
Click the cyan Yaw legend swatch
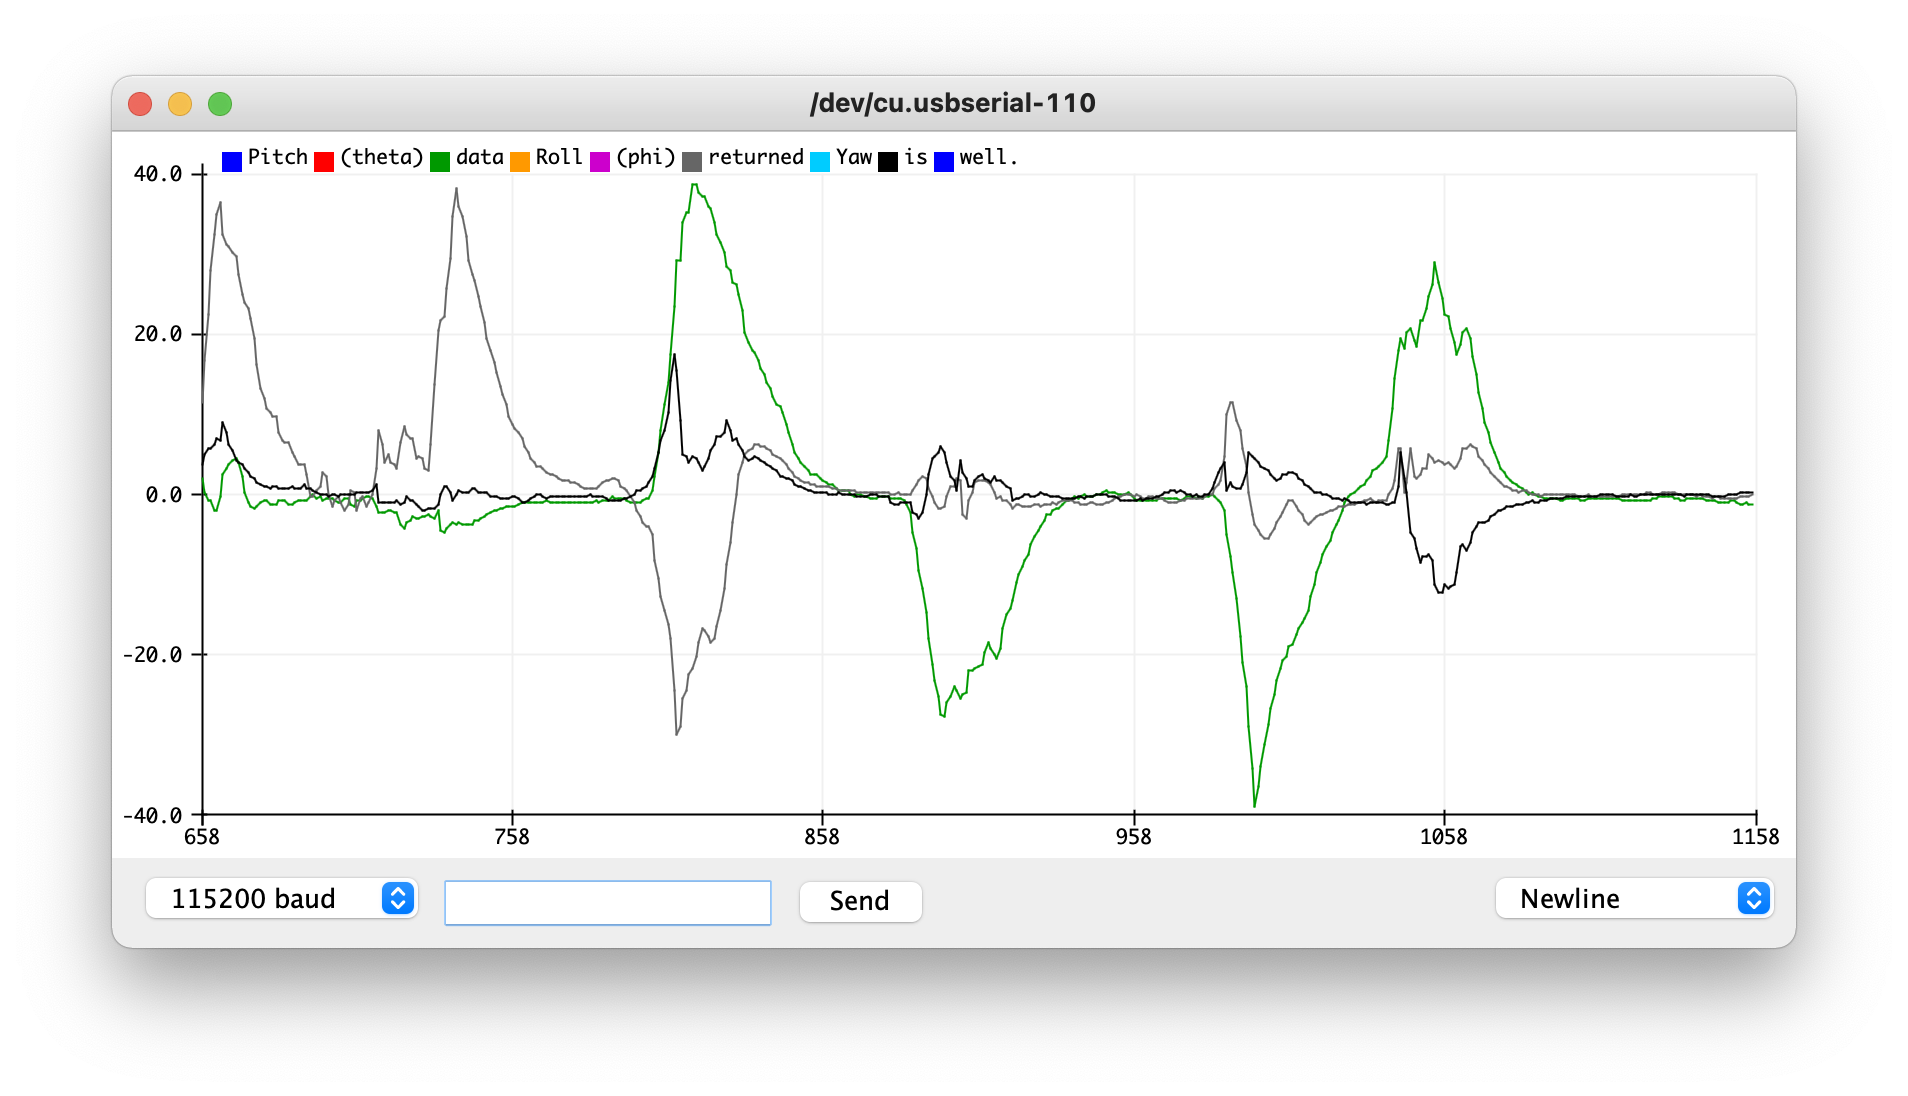coord(820,162)
